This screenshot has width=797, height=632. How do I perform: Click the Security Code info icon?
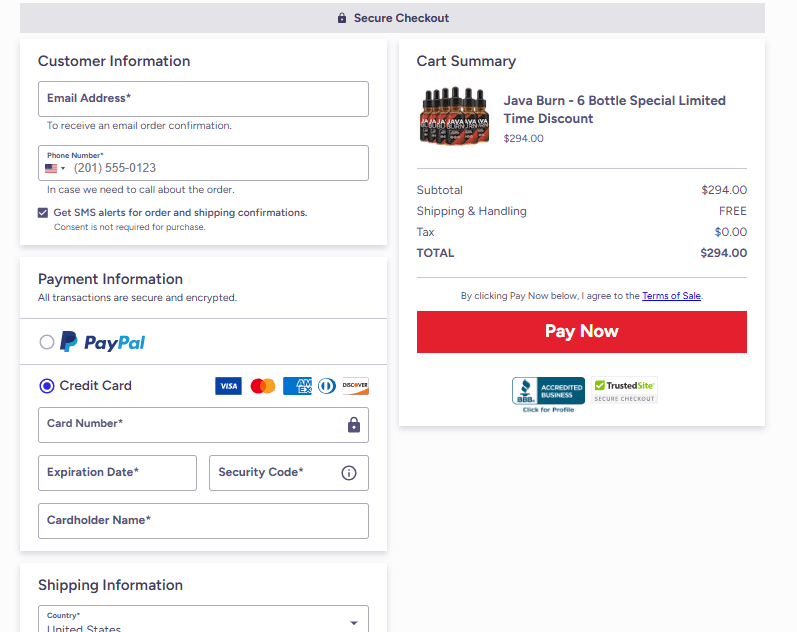click(x=349, y=473)
